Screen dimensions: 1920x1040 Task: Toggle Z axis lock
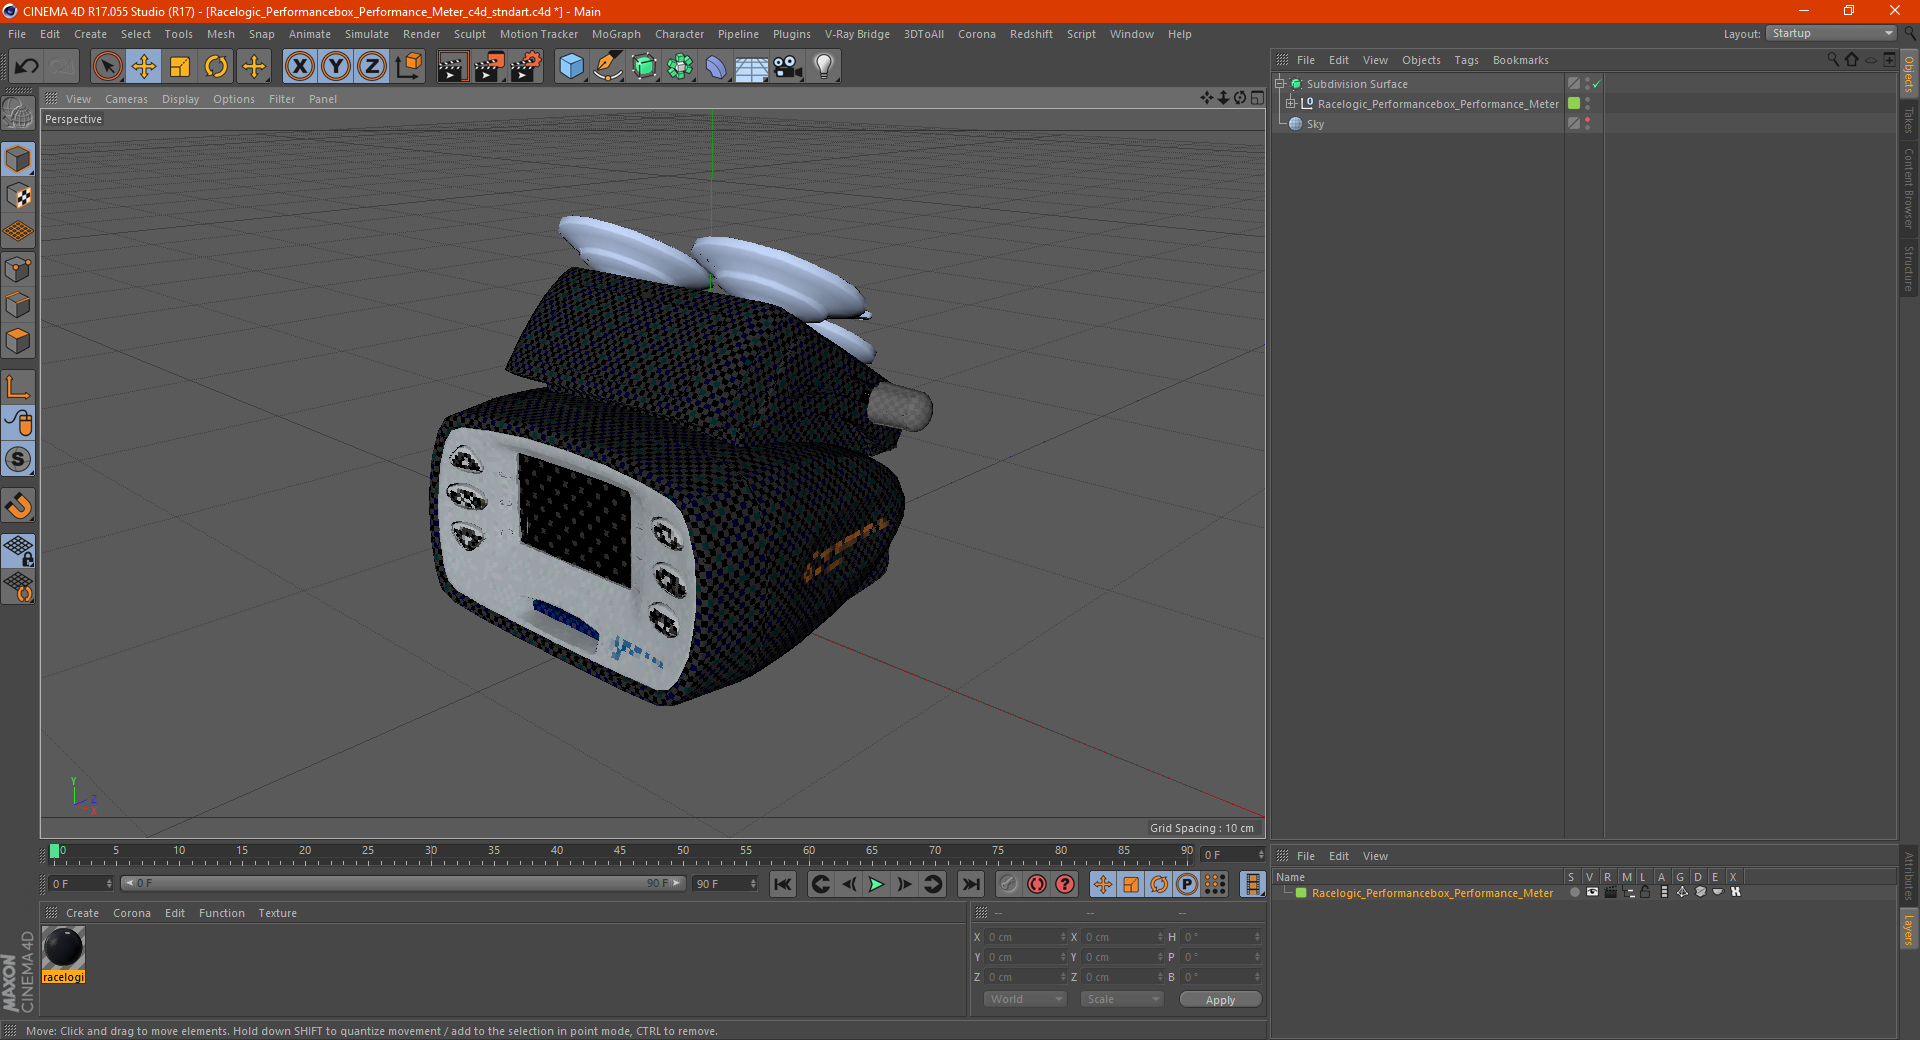pos(372,67)
